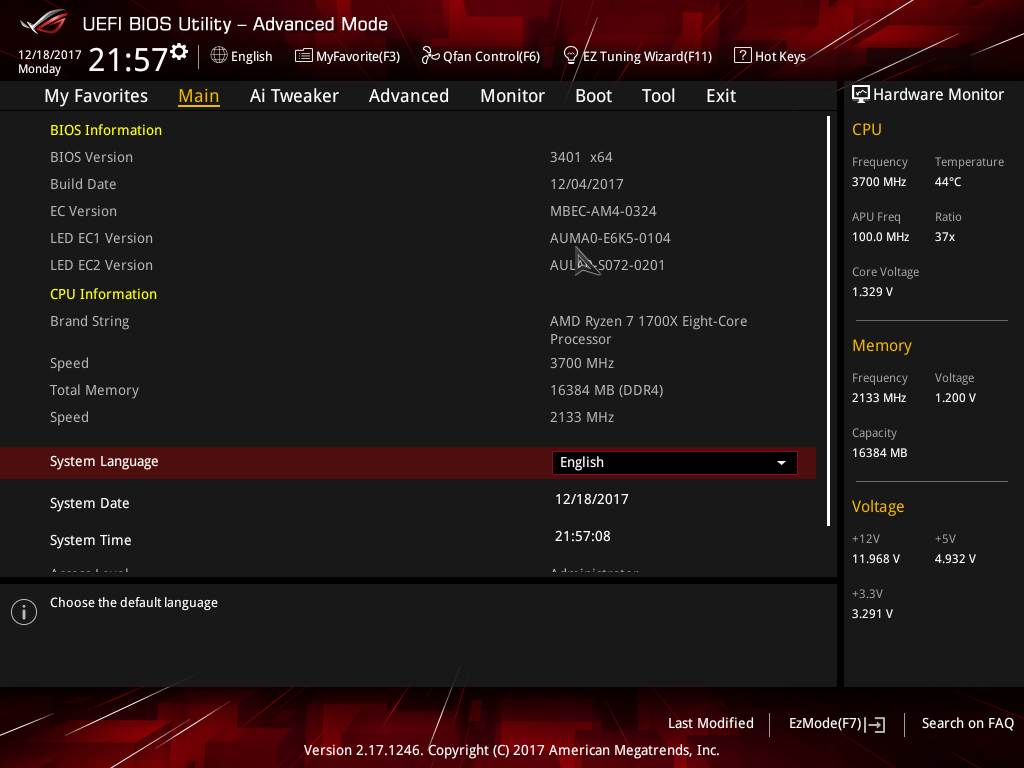The width and height of the screenshot is (1024, 768).
Task: Click the Brand String AMD Ryzen value
Action: pos(648,330)
